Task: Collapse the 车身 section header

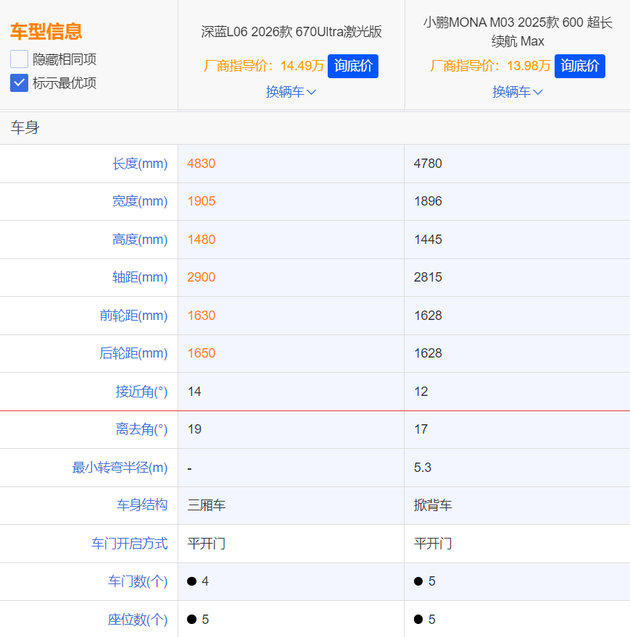Action: pyautogui.click(x=25, y=128)
